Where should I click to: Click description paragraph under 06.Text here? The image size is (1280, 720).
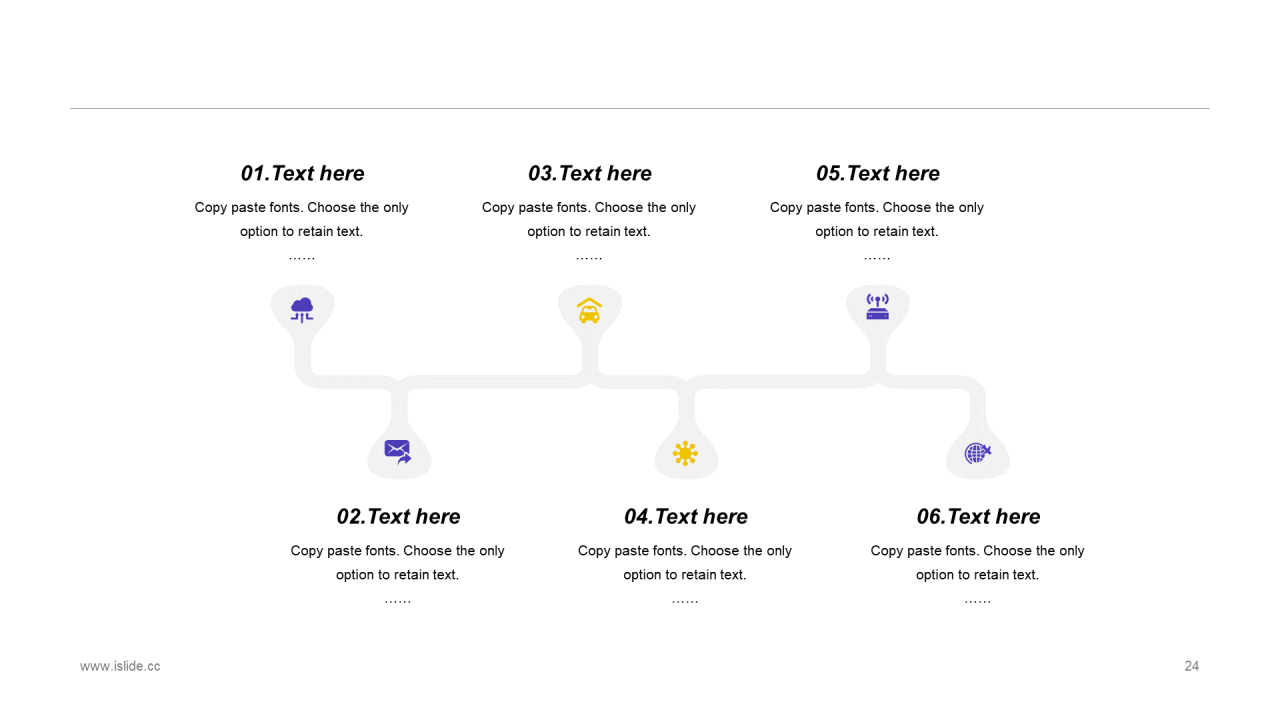click(x=978, y=575)
